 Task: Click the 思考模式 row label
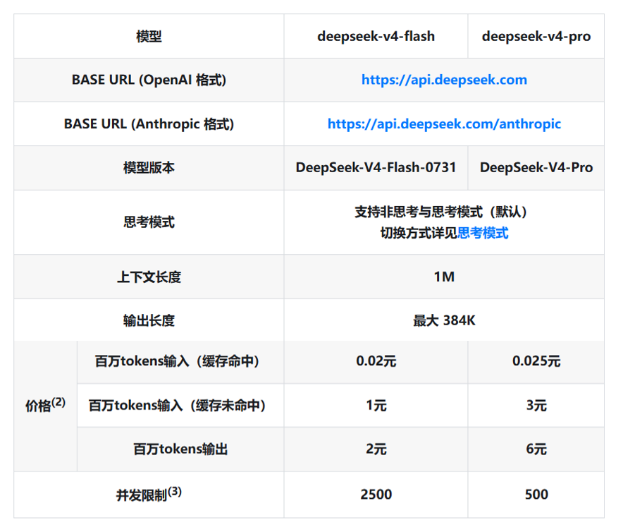[x=149, y=222]
